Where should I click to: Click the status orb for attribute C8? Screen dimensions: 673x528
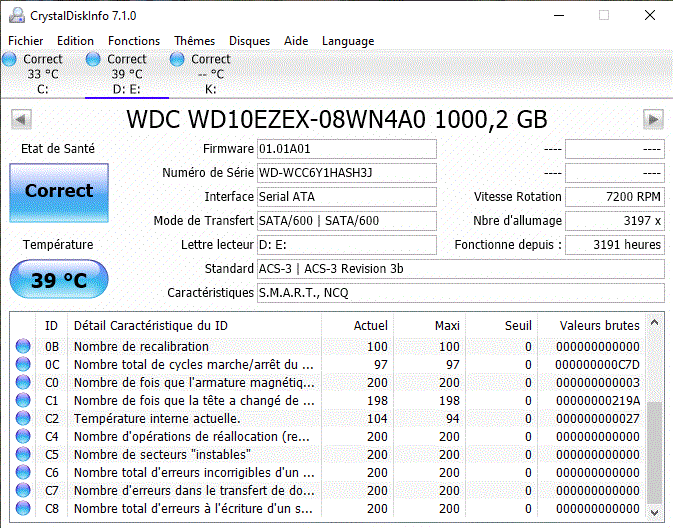(x=23, y=508)
